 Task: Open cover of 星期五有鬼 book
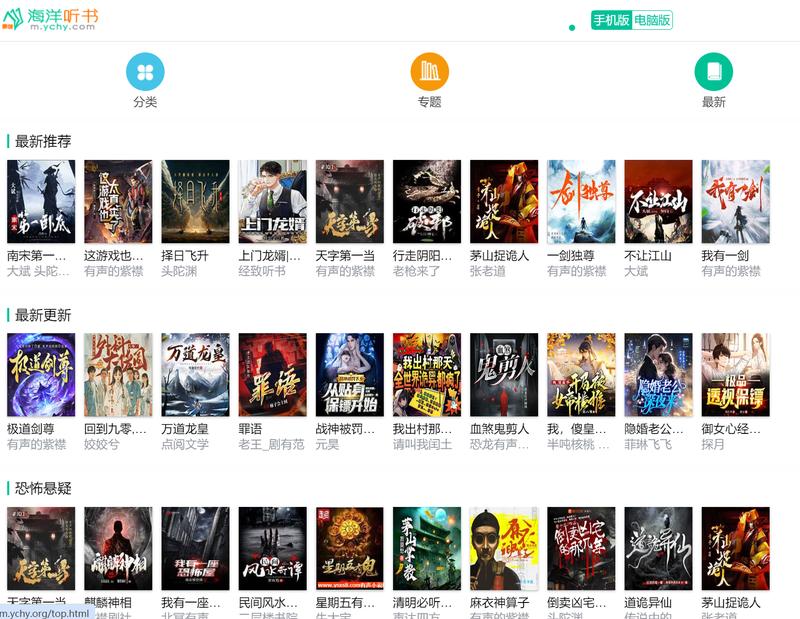point(349,549)
